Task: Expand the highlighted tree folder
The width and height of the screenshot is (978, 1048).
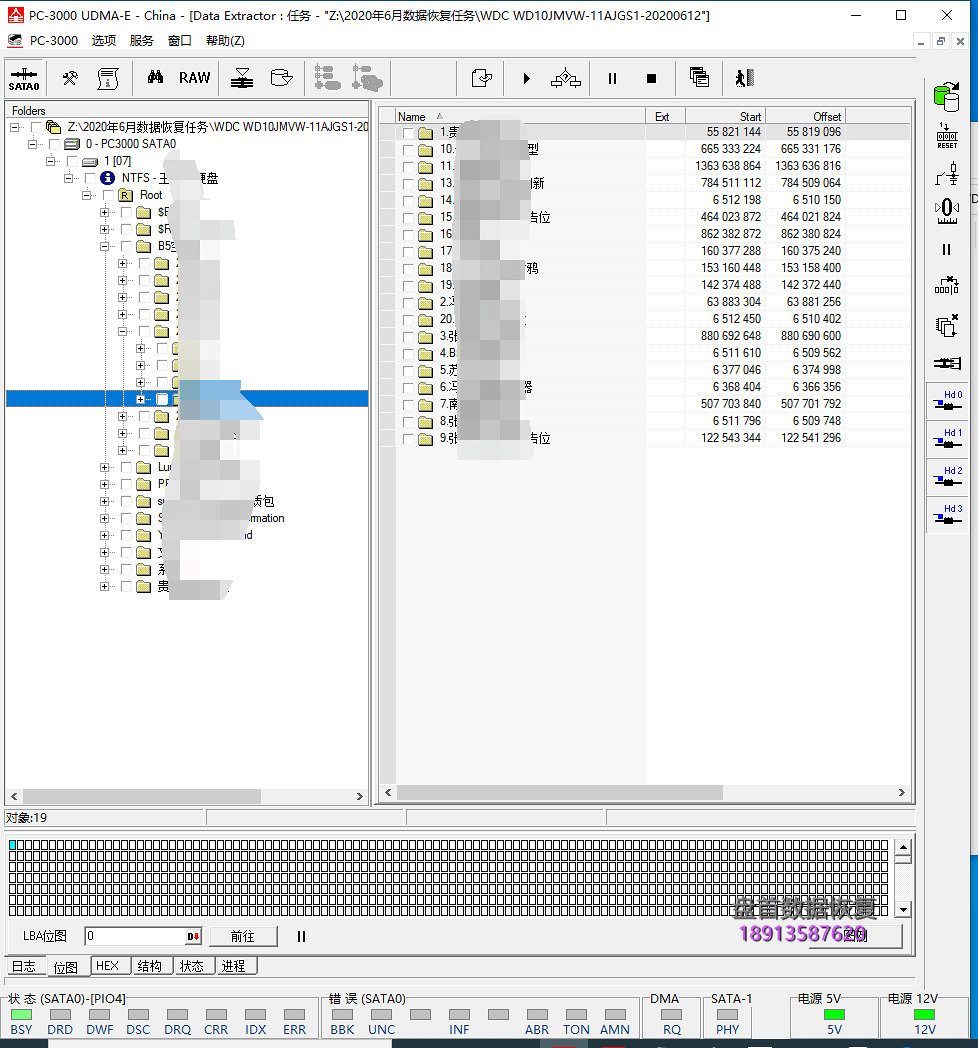Action: coord(140,399)
